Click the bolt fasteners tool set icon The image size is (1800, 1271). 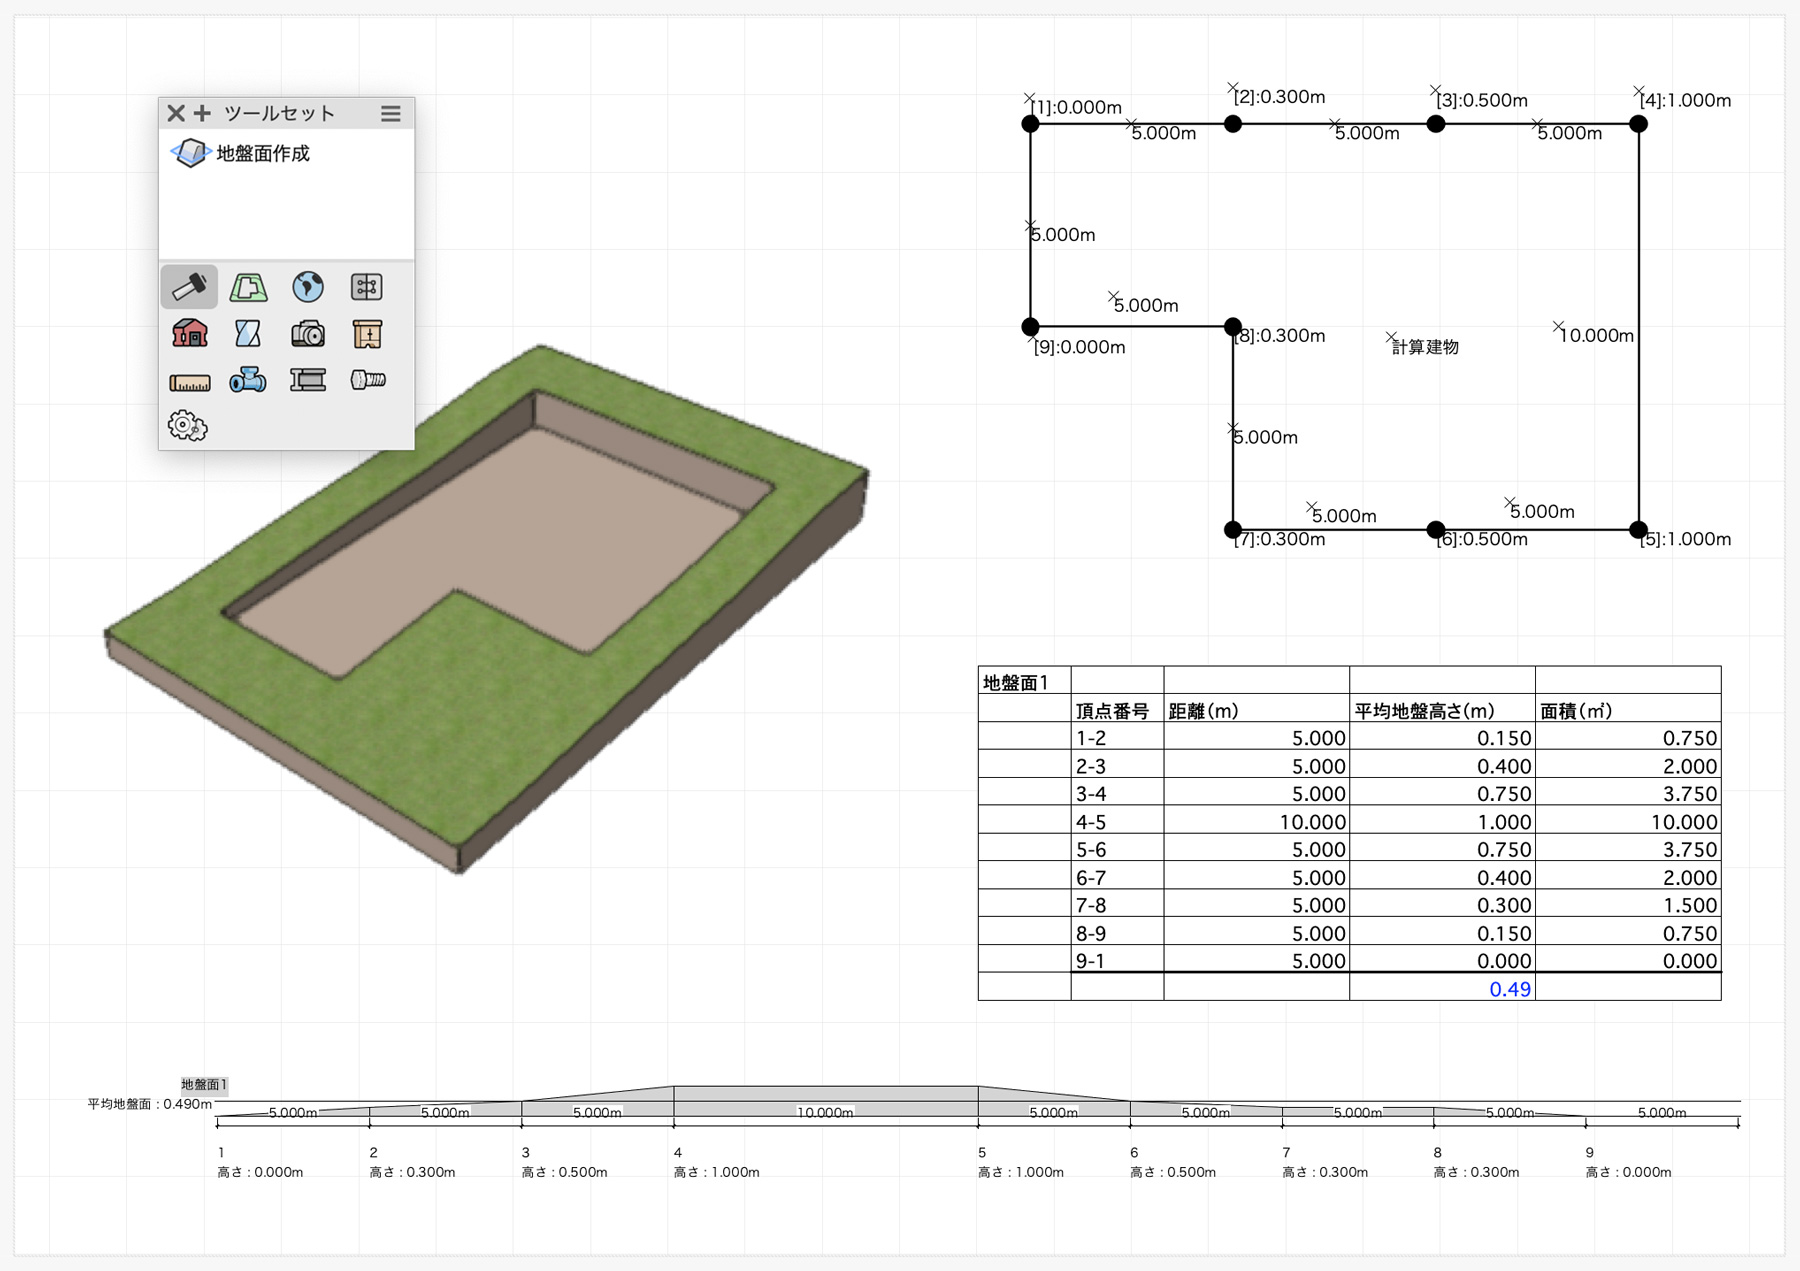367,380
